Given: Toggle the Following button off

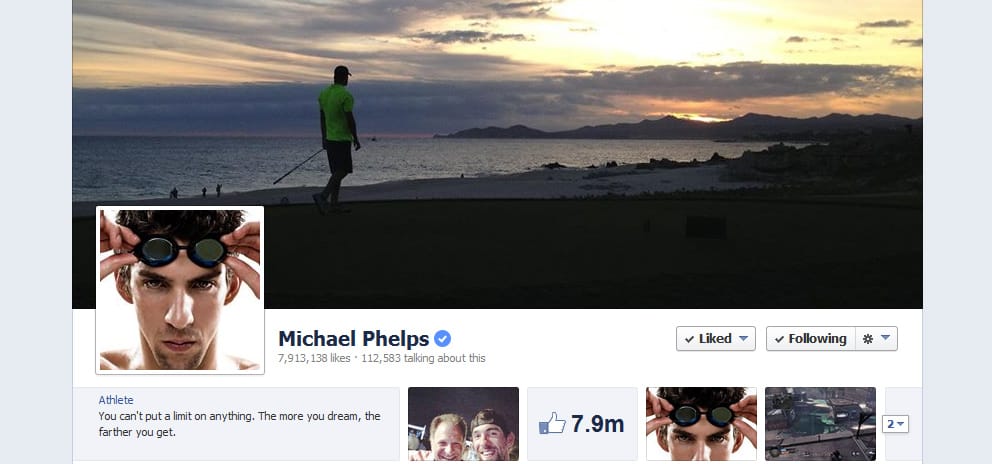Looking at the screenshot, I should pos(810,339).
